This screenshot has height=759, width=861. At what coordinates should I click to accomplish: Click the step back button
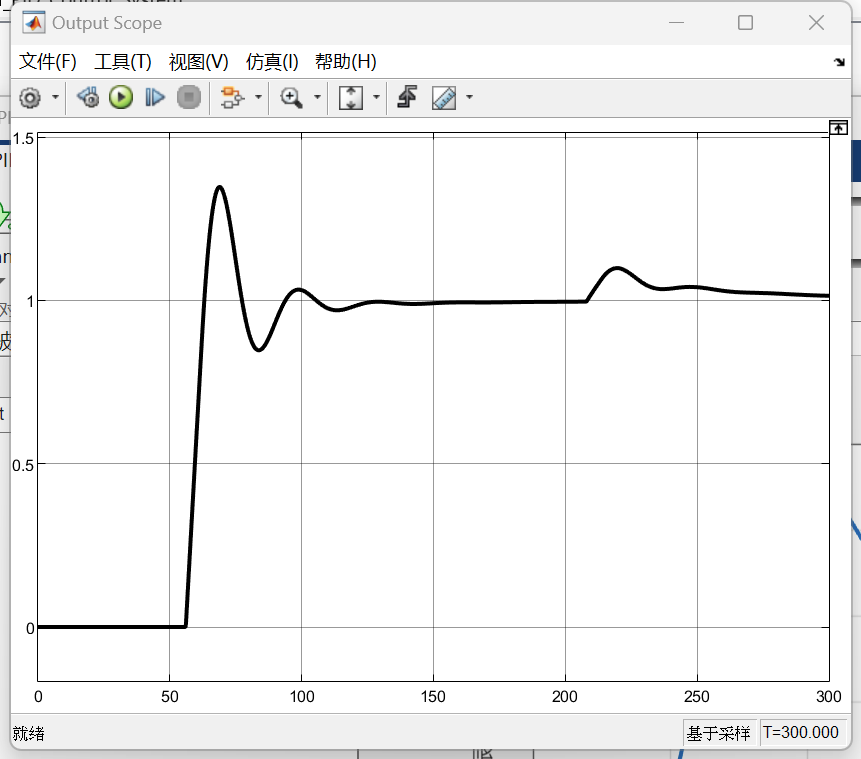point(89,97)
